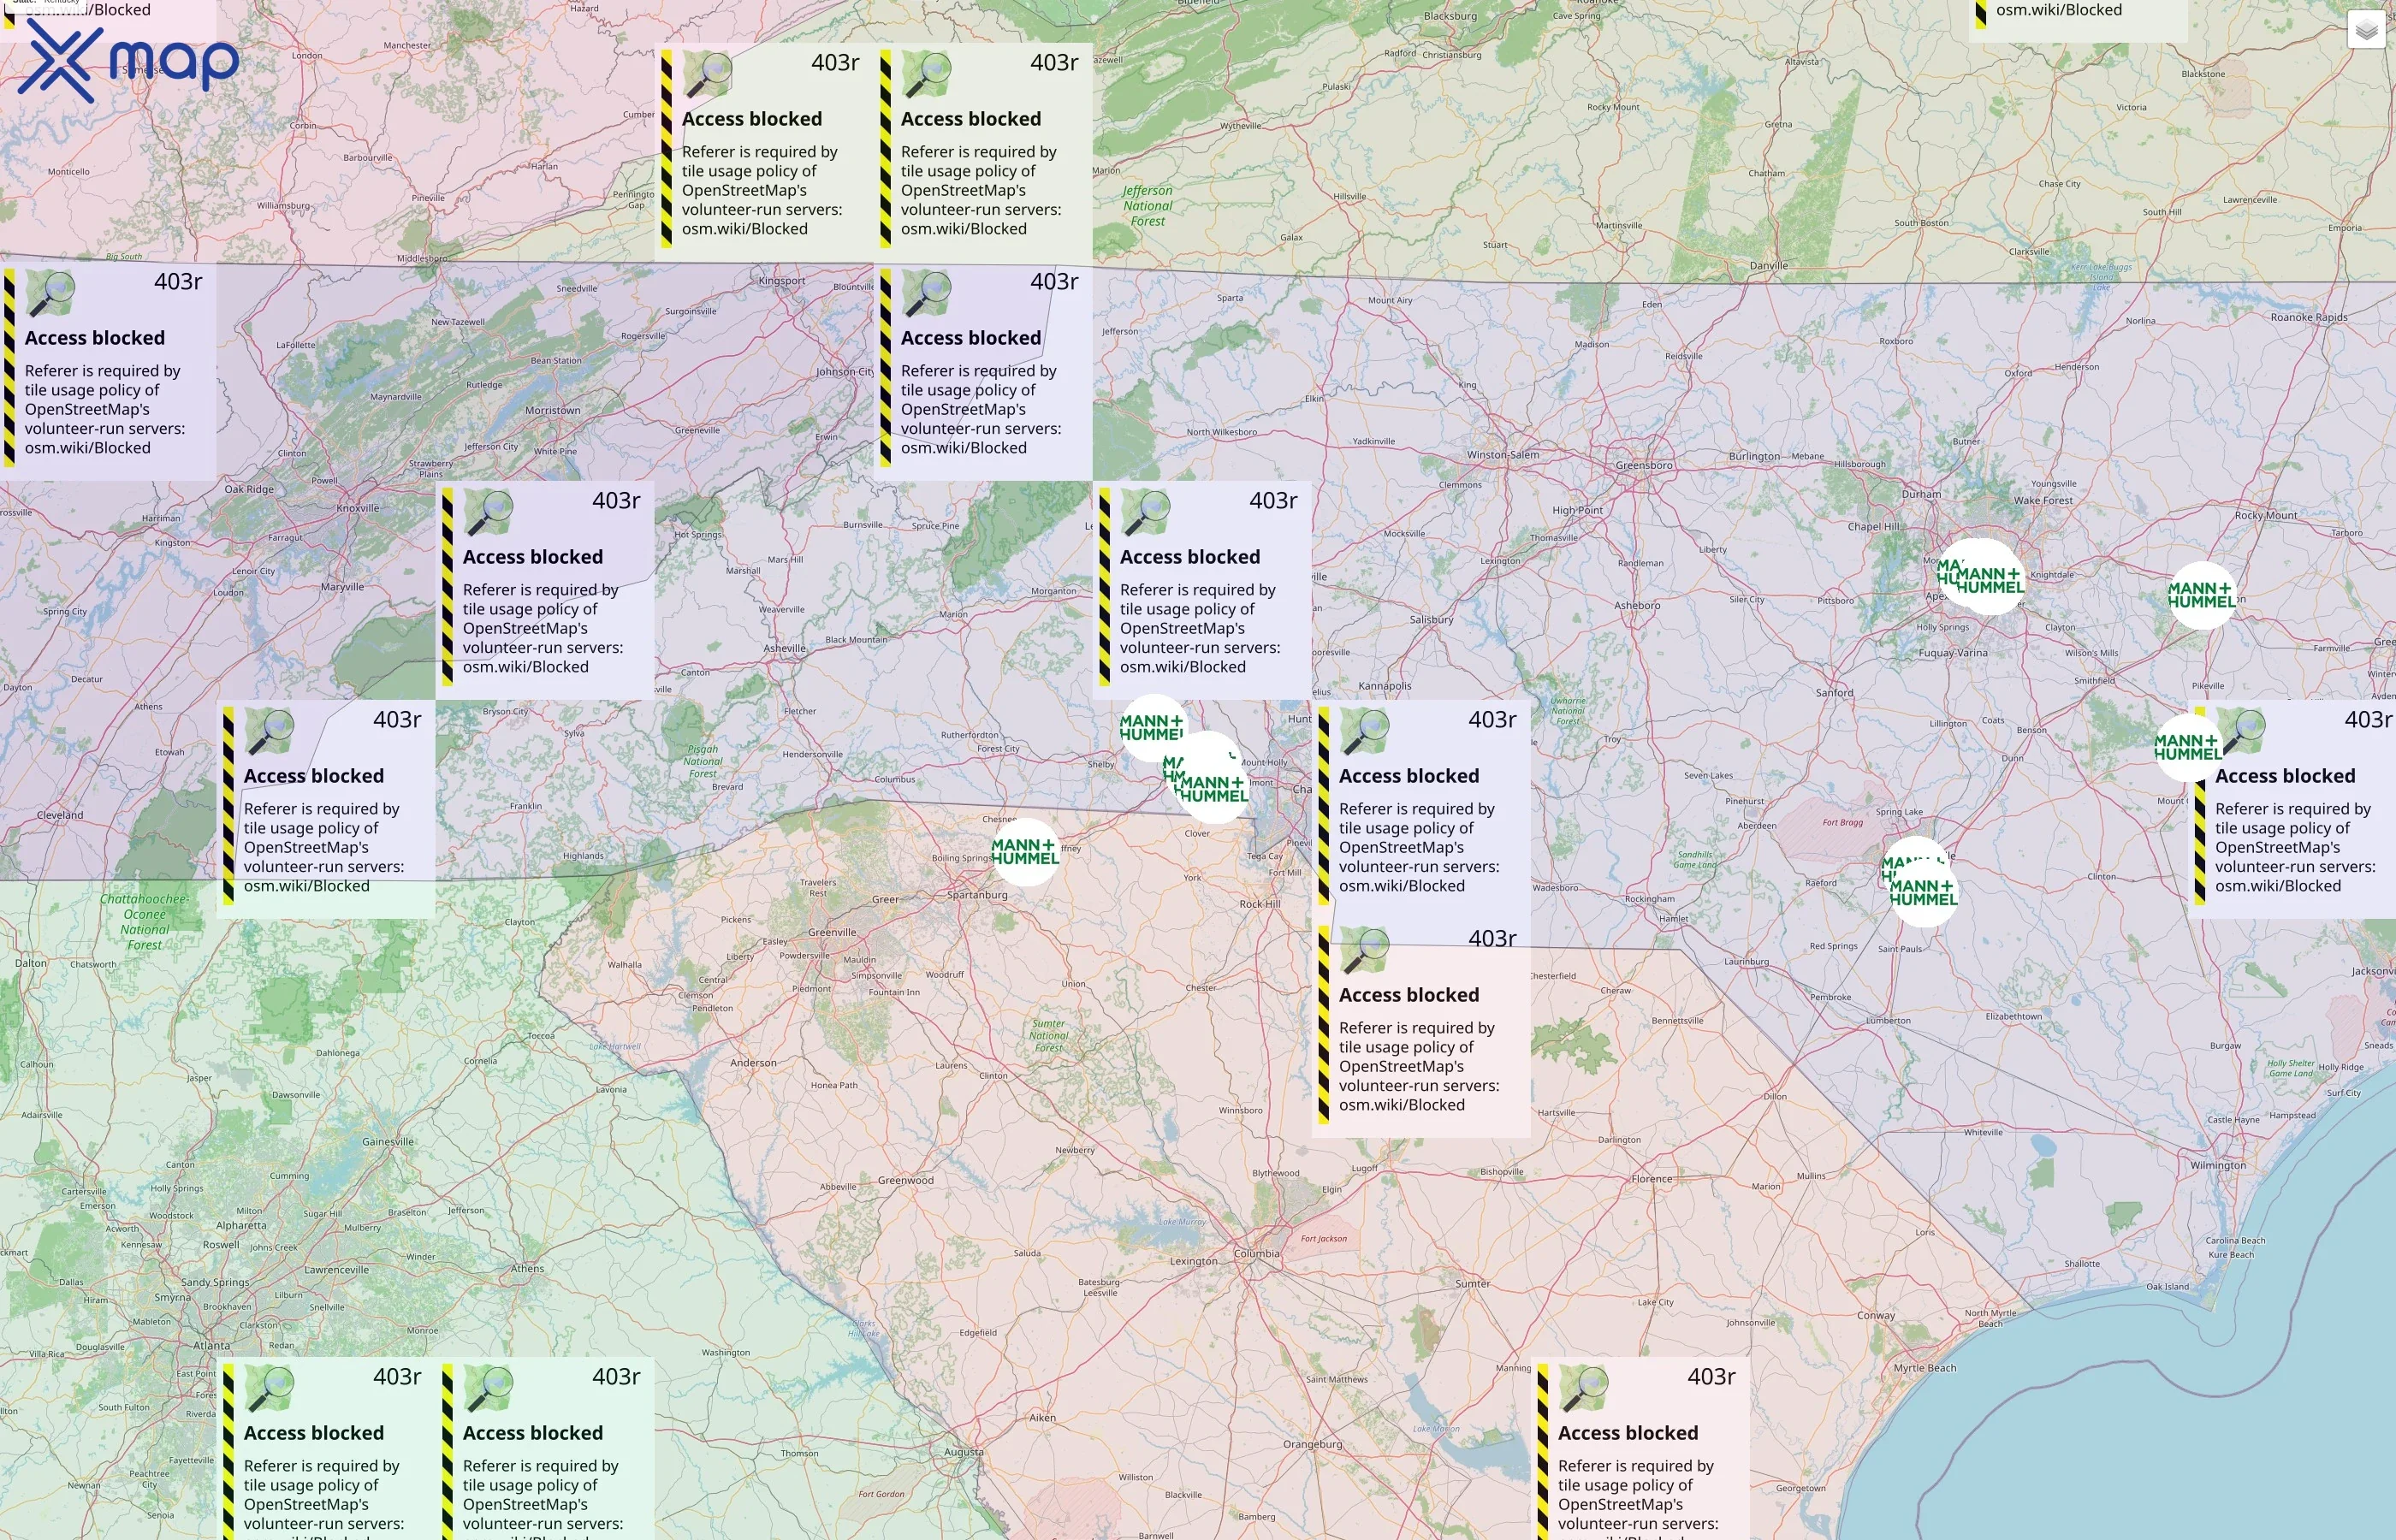The height and width of the screenshot is (1540, 2396).
Task: Click the Greensboro city label
Action: (x=1644, y=465)
